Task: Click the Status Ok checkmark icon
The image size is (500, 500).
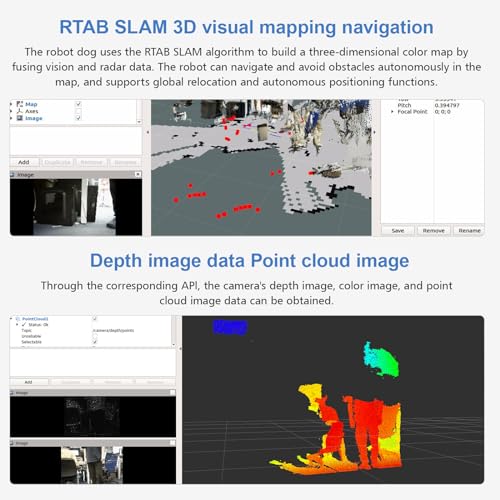Action: (x=24, y=324)
